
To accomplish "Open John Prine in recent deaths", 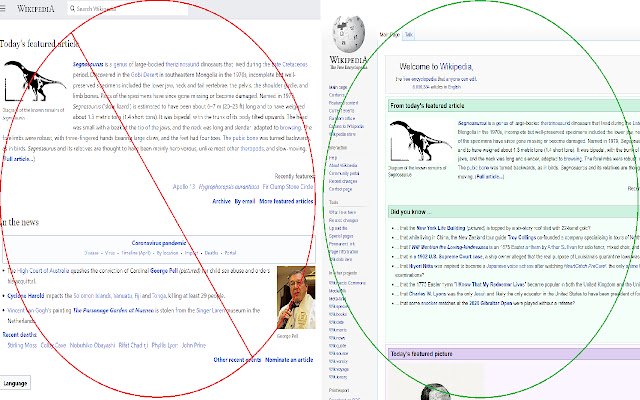I will 194,345.
